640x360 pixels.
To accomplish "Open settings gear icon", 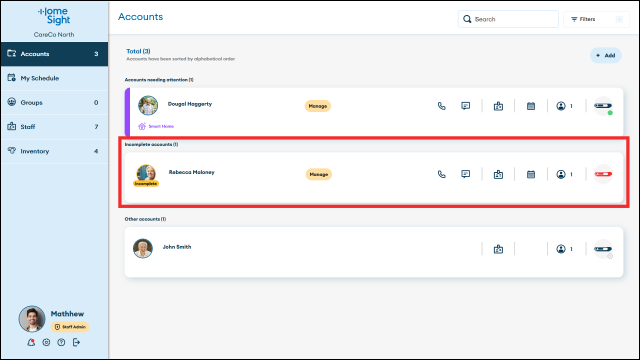I will [x=46, y=342].
